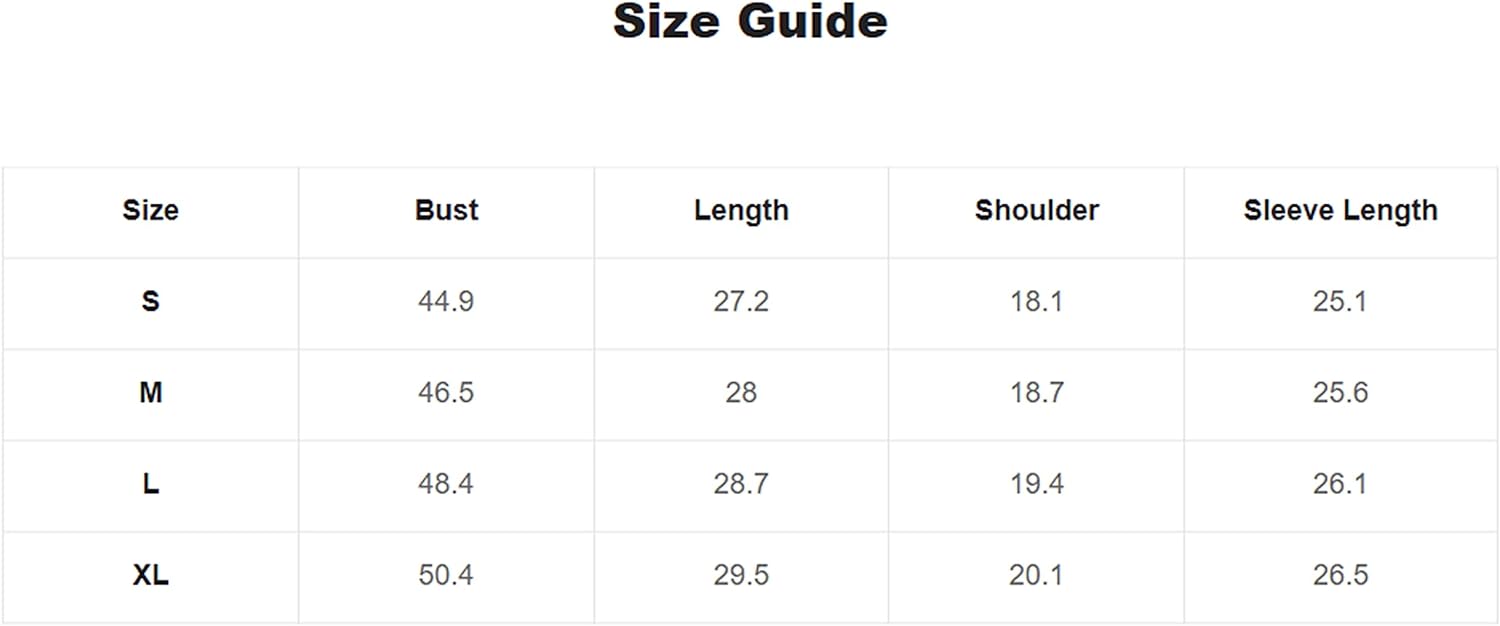
Task: Select the length value 27.2
Action: 741,301
